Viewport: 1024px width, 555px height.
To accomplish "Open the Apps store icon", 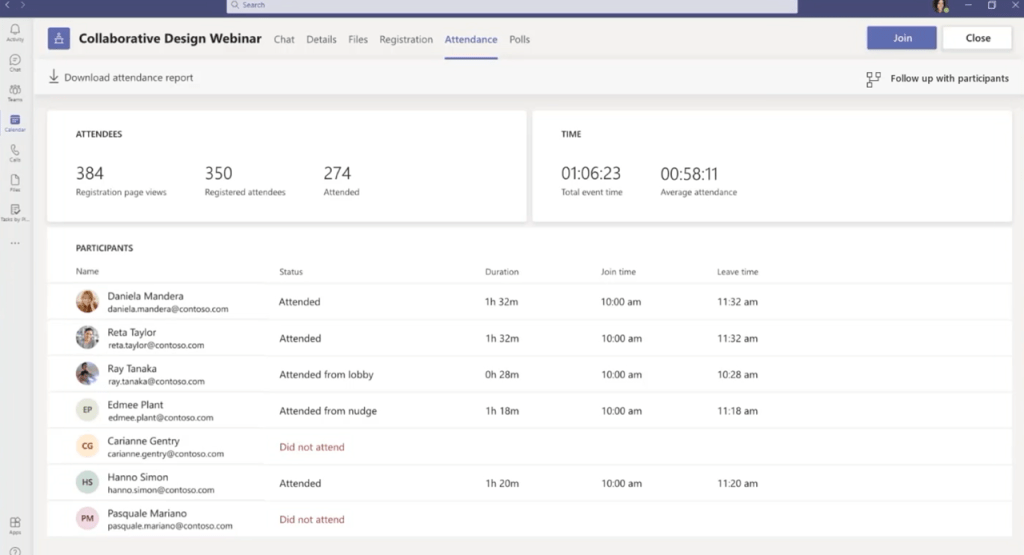I will pos(15,523).
